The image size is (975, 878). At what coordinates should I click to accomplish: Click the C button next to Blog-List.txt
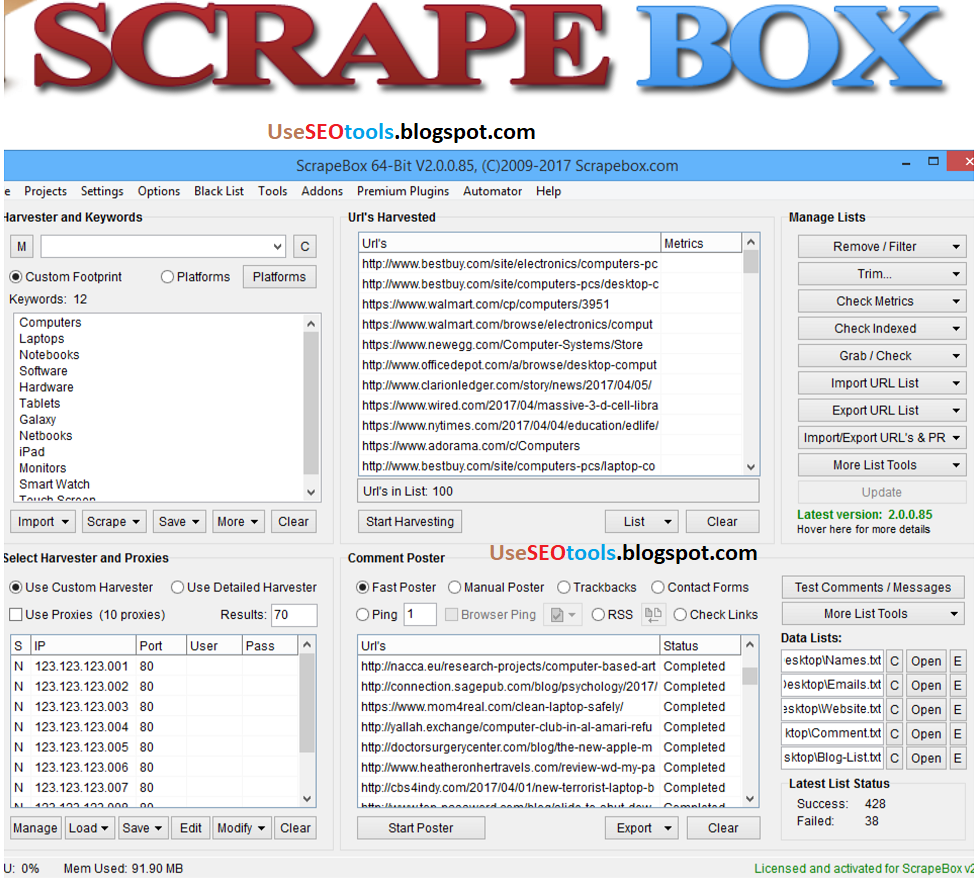tap(894, 758)
